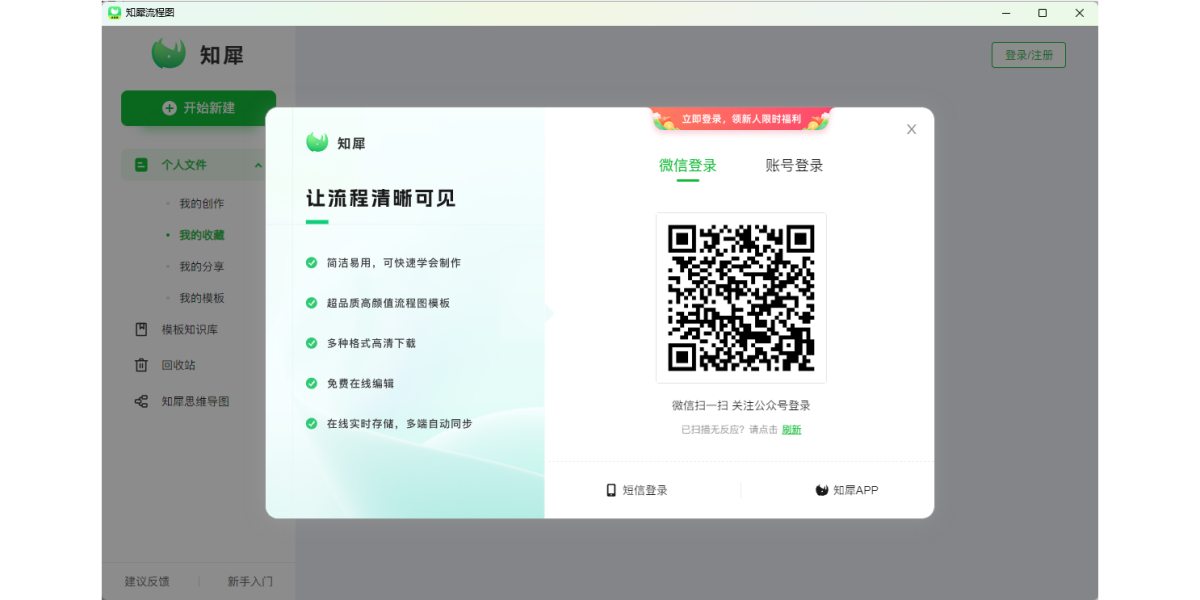Click the 知犀流程图 title bar app icon
The width and height of the screenshot is (1200, 600).
(x=115, y=13)
